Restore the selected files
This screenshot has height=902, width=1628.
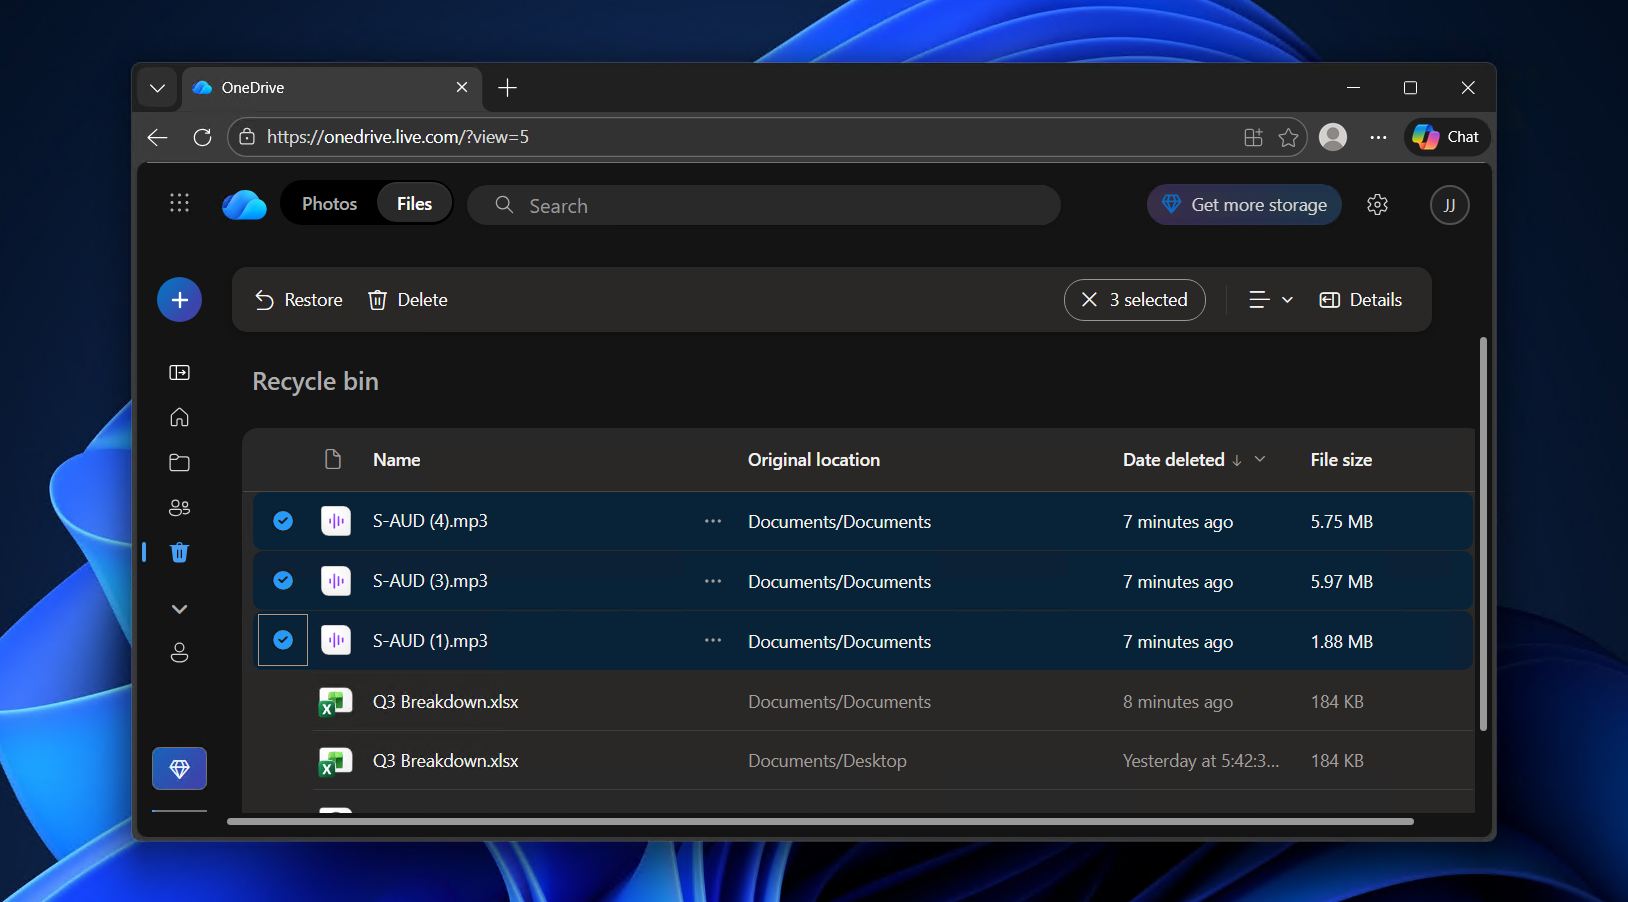coord(297,299)
